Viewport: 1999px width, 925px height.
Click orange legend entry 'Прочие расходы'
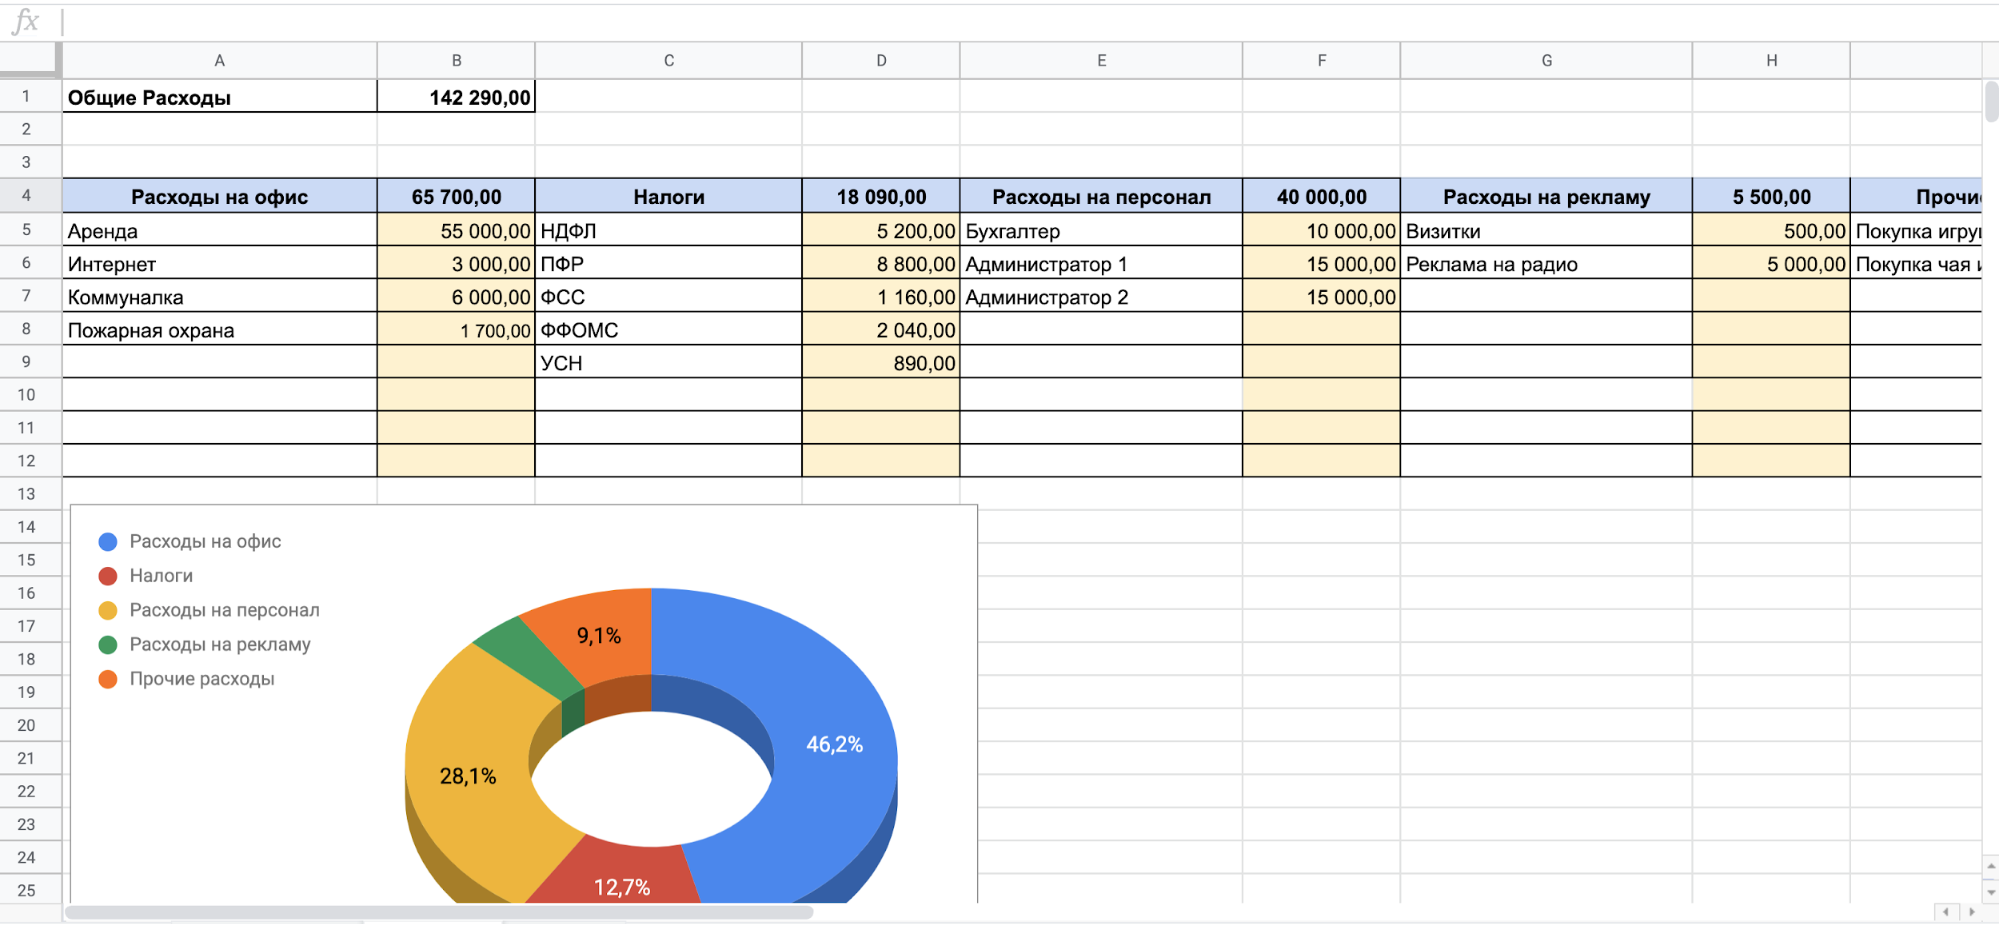click(x=187, y=679)
